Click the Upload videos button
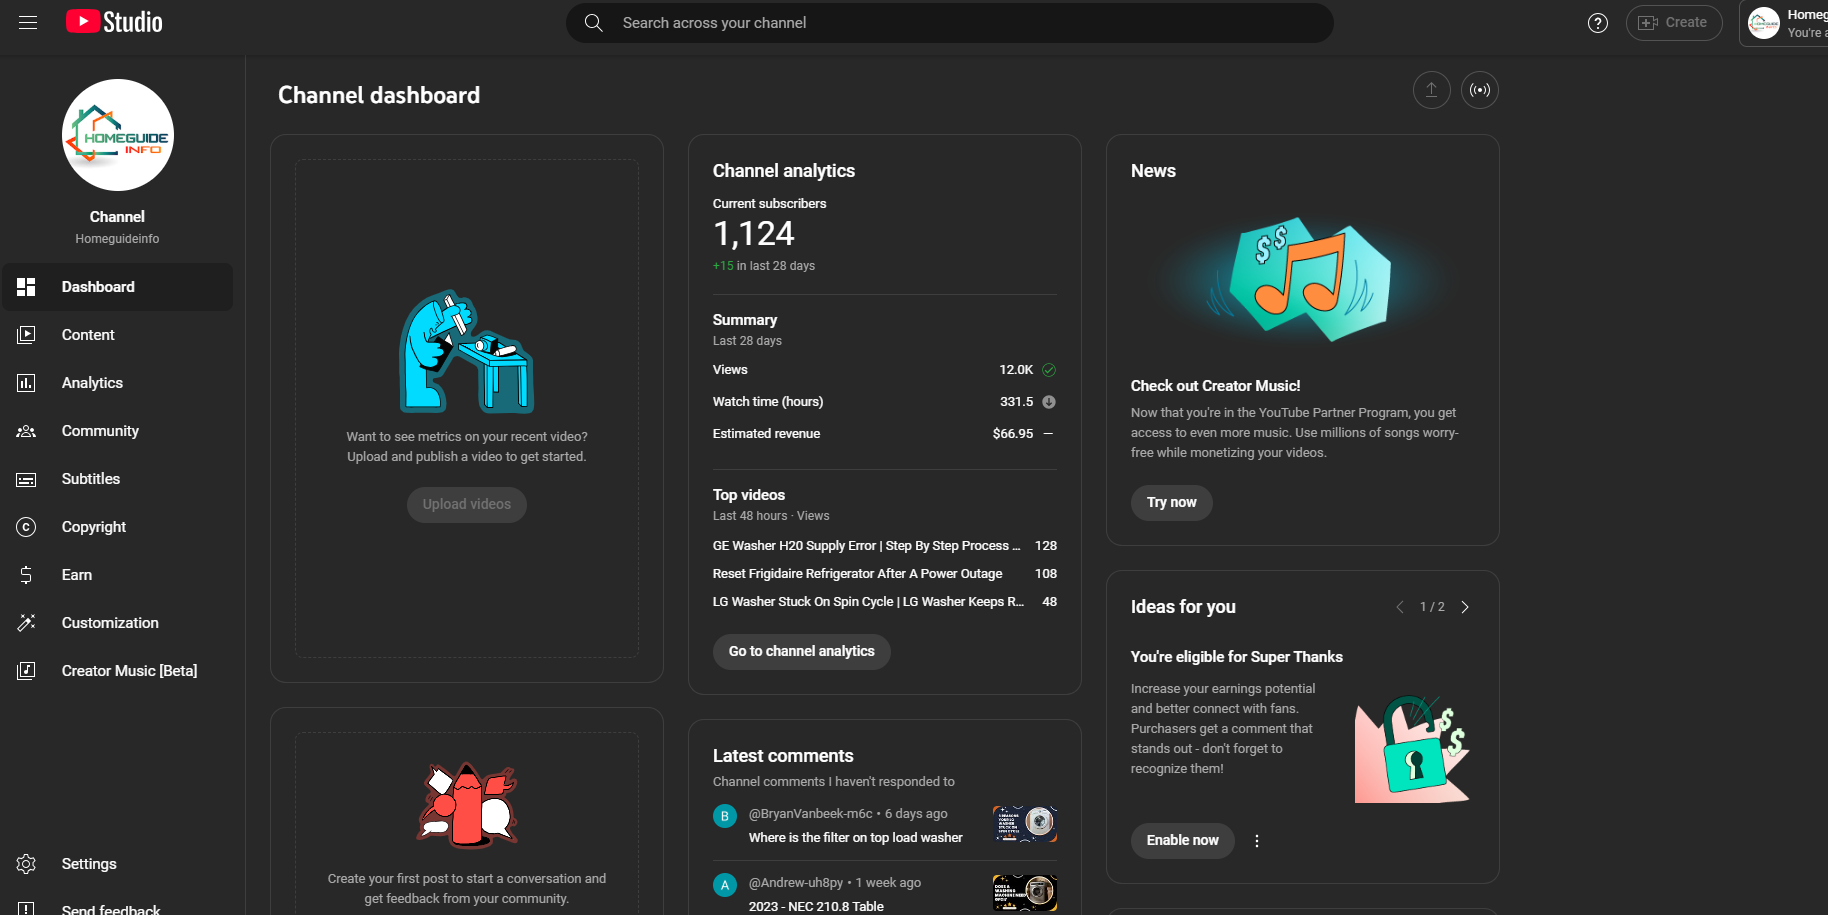Image resolution: width=1828 pixels, height=915 pixels. click(x=467, y=504)
